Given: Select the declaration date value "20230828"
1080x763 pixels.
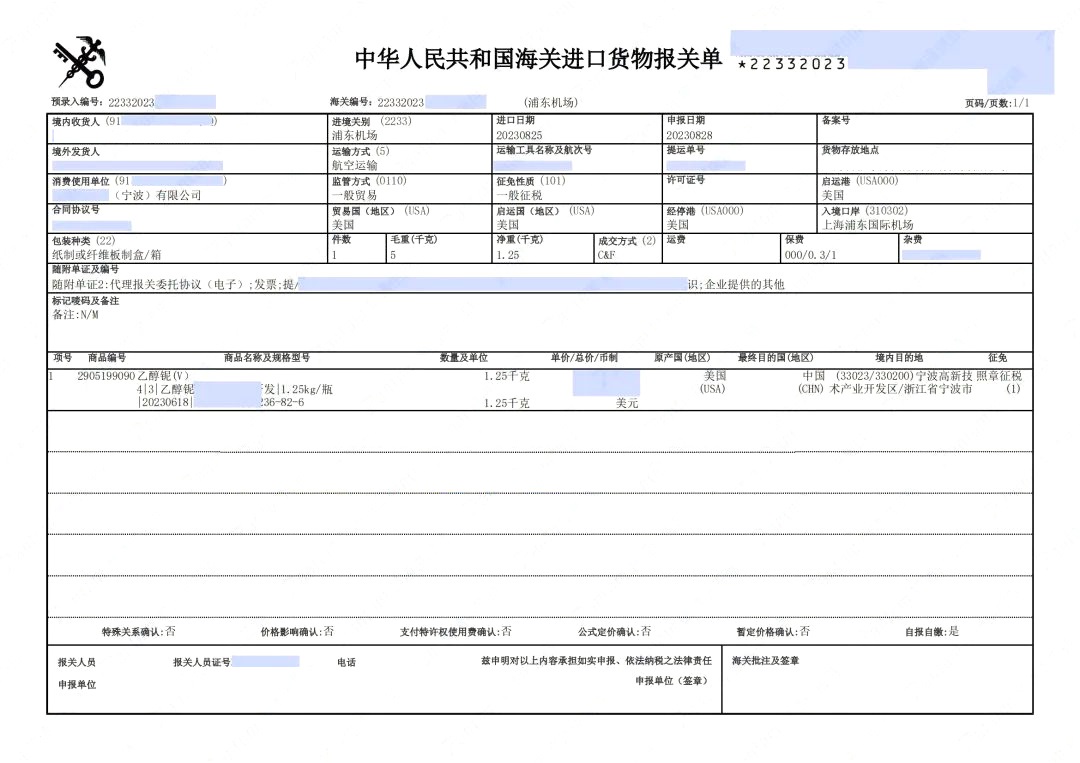Looking at the screenshot, I should pos(689,135).
